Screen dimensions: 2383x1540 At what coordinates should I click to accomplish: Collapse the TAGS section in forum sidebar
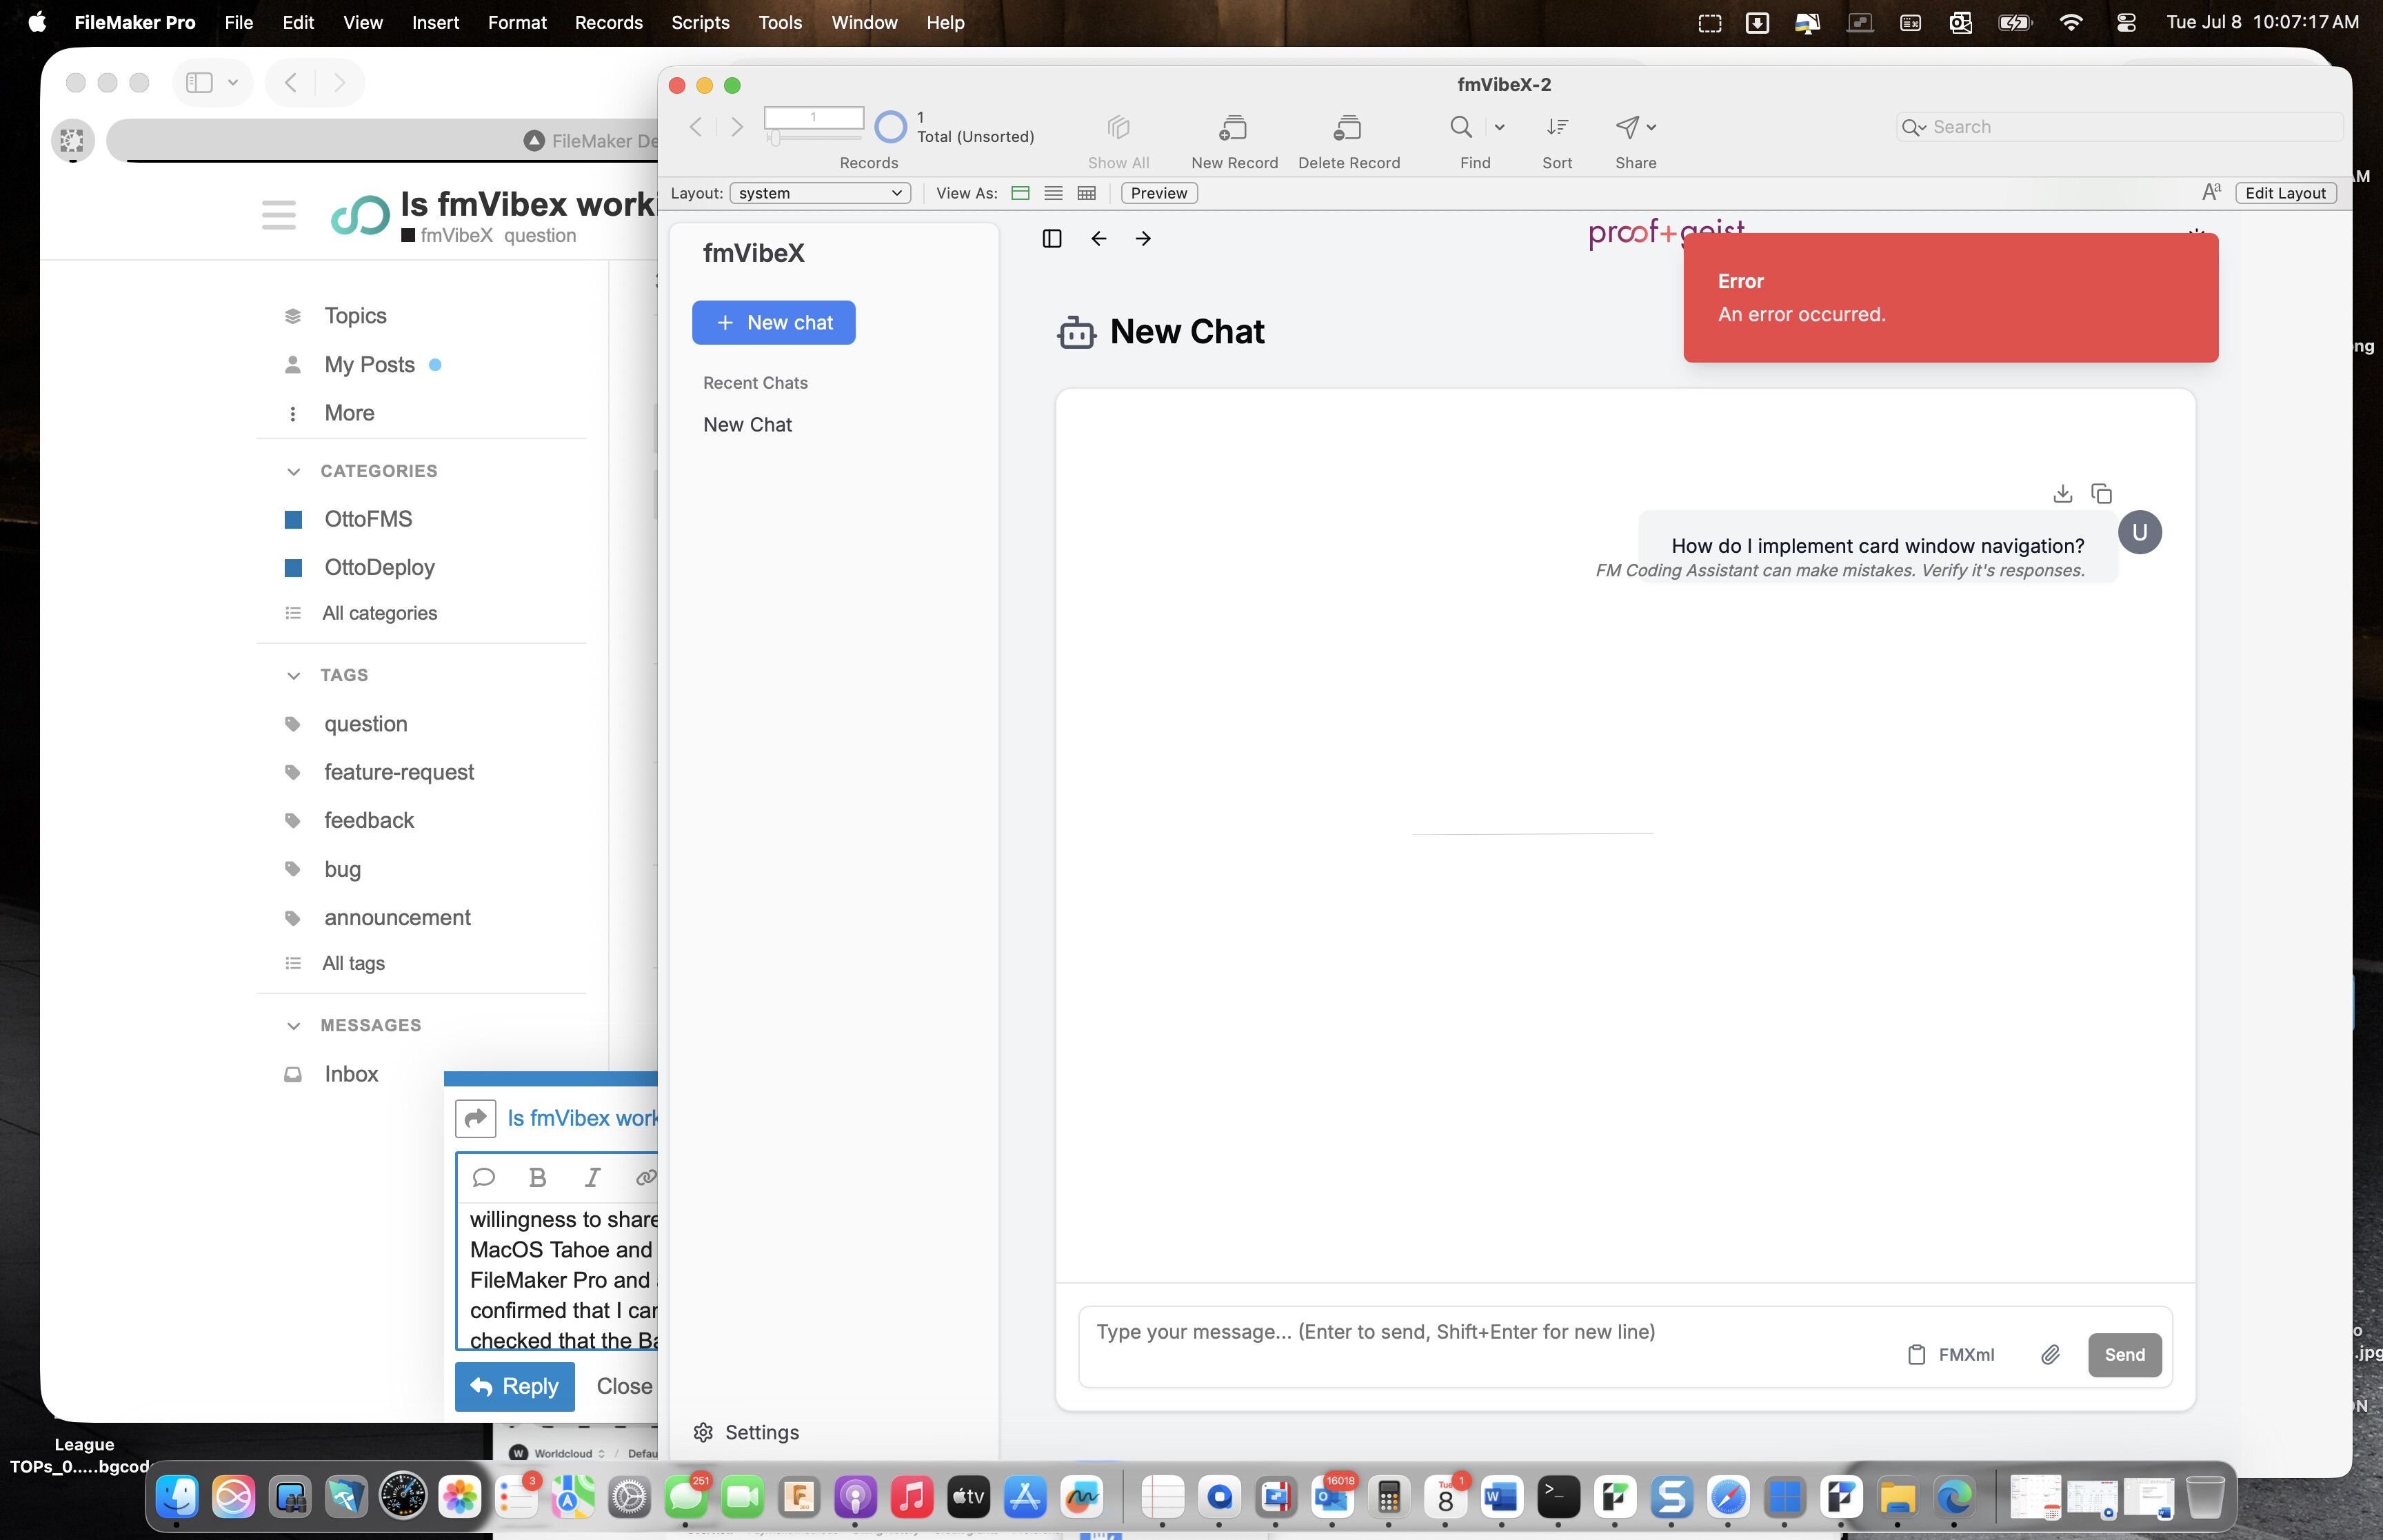[293, 675]
